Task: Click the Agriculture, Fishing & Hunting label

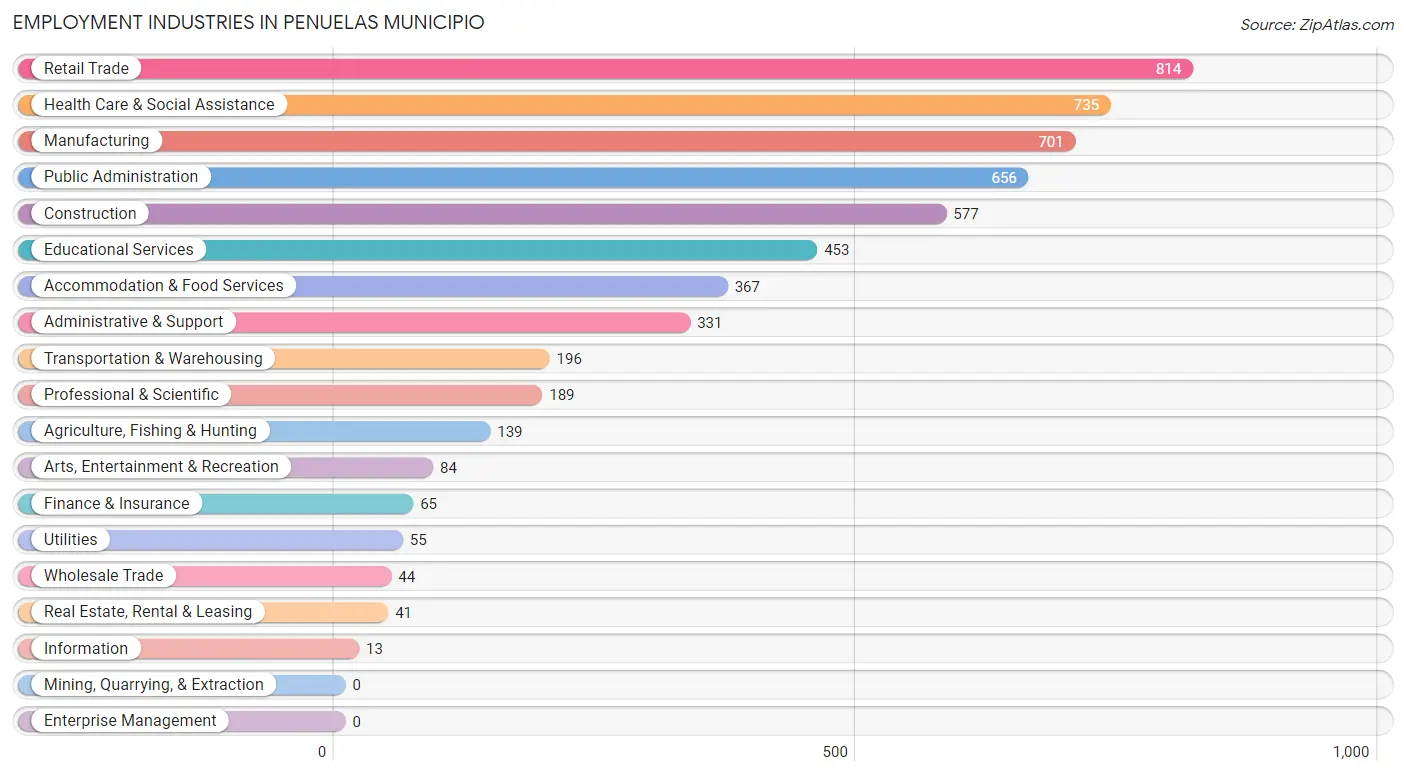Action: 150,431
